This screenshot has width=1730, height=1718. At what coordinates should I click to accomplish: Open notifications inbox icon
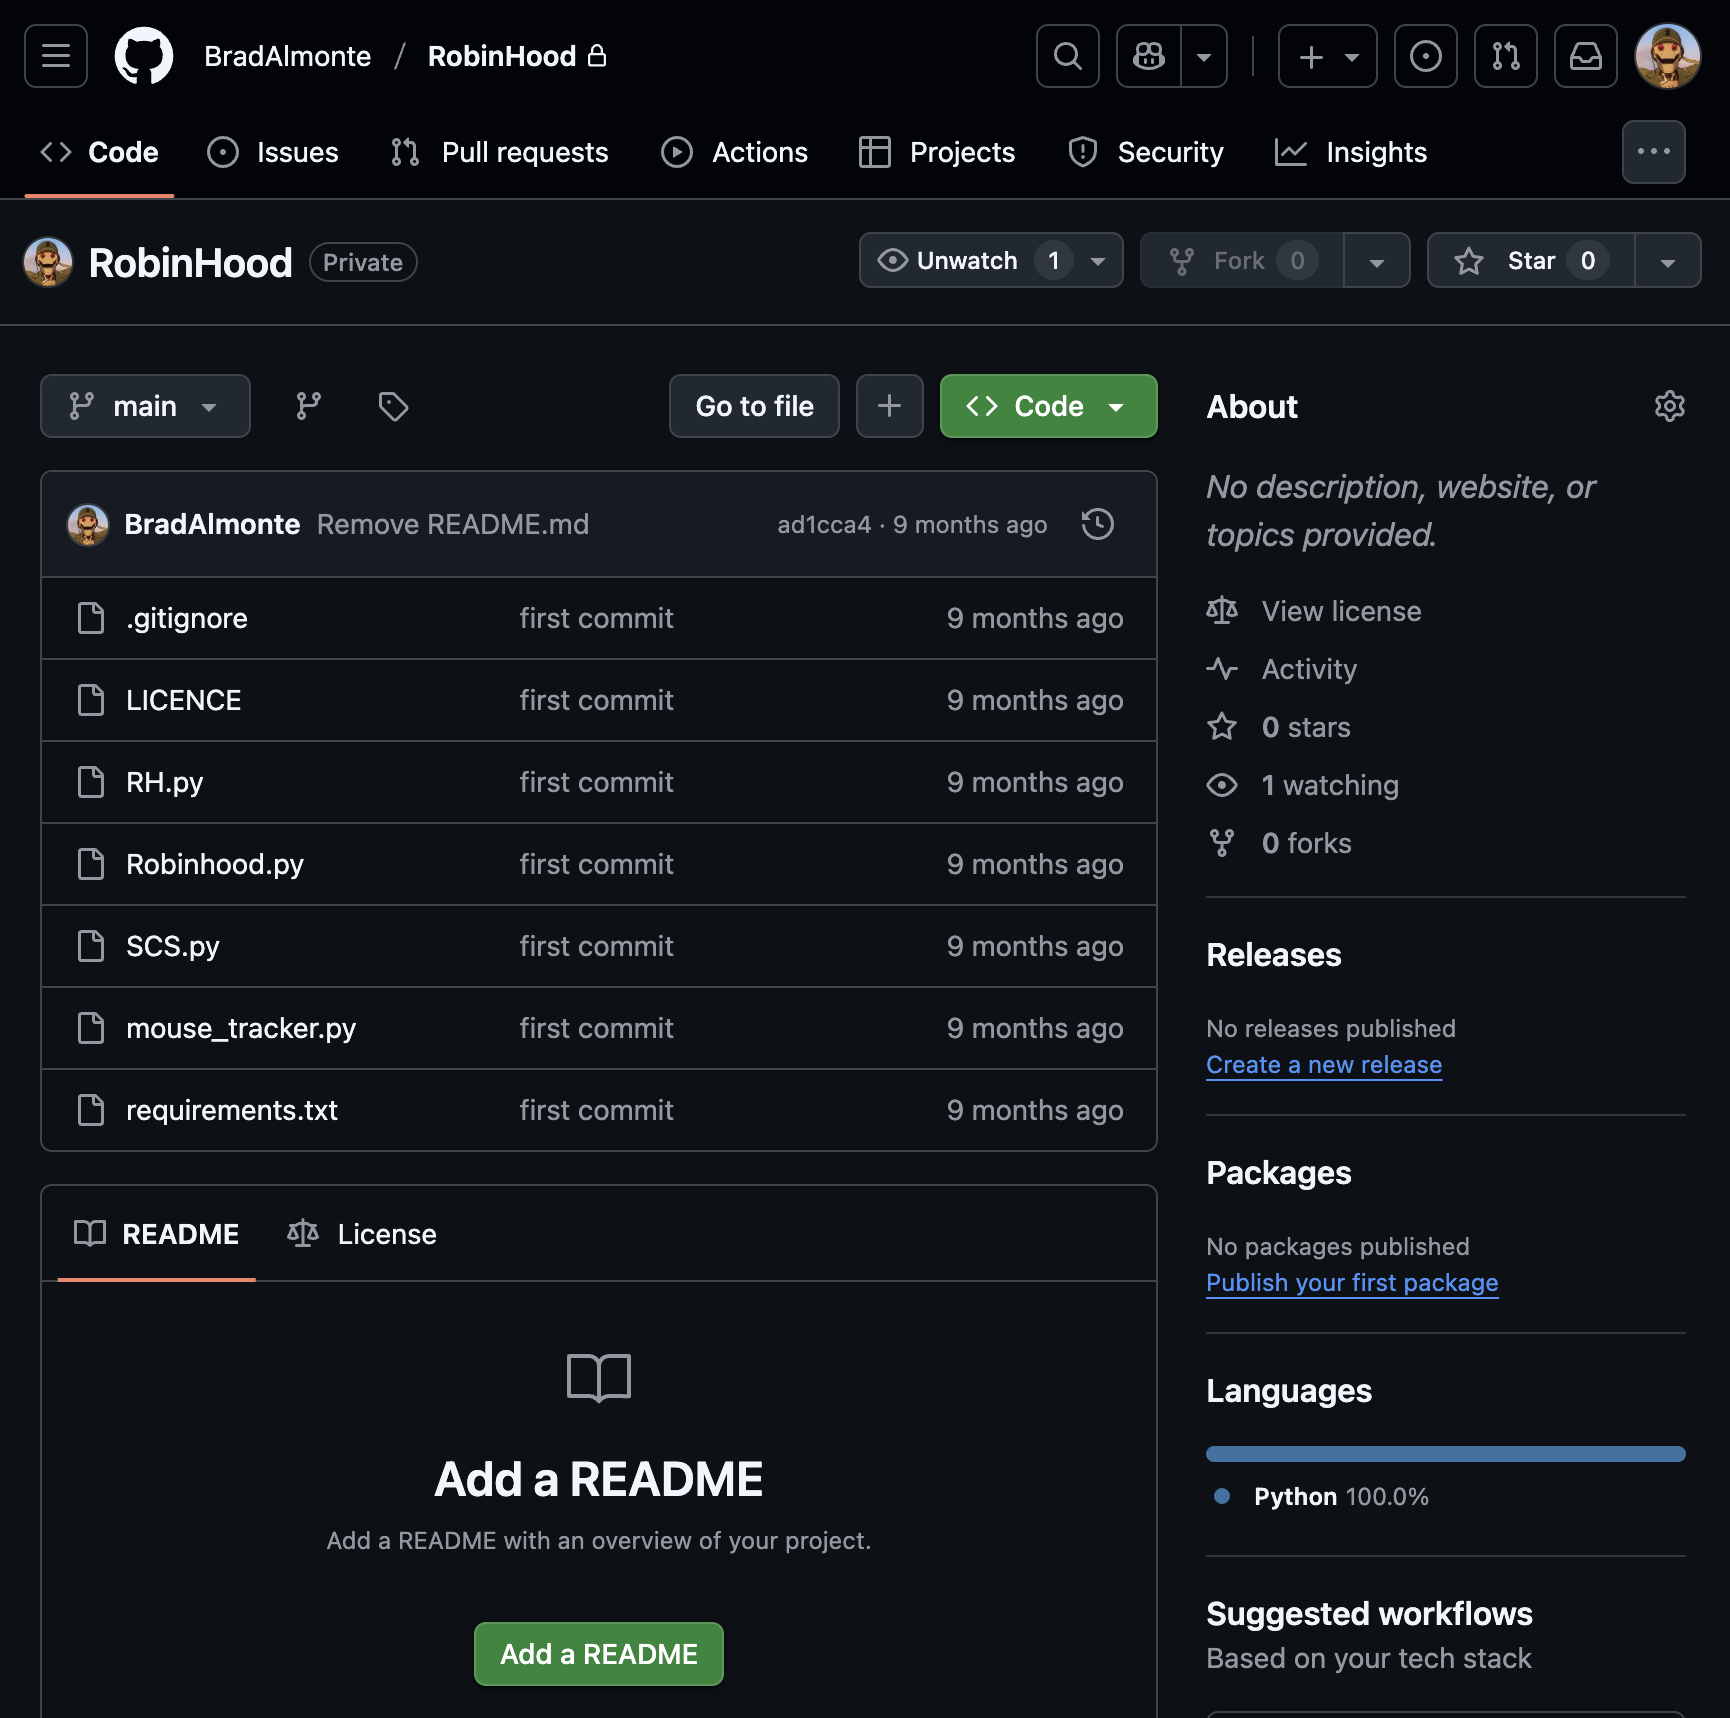[x=1585, y=56]
